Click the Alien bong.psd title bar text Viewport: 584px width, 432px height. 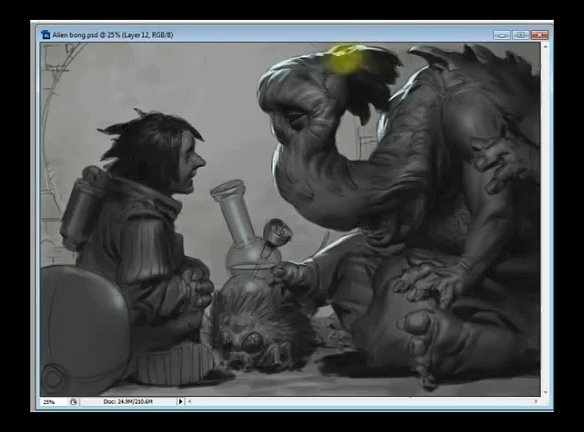pyautogui.click(x=112, y=35)
